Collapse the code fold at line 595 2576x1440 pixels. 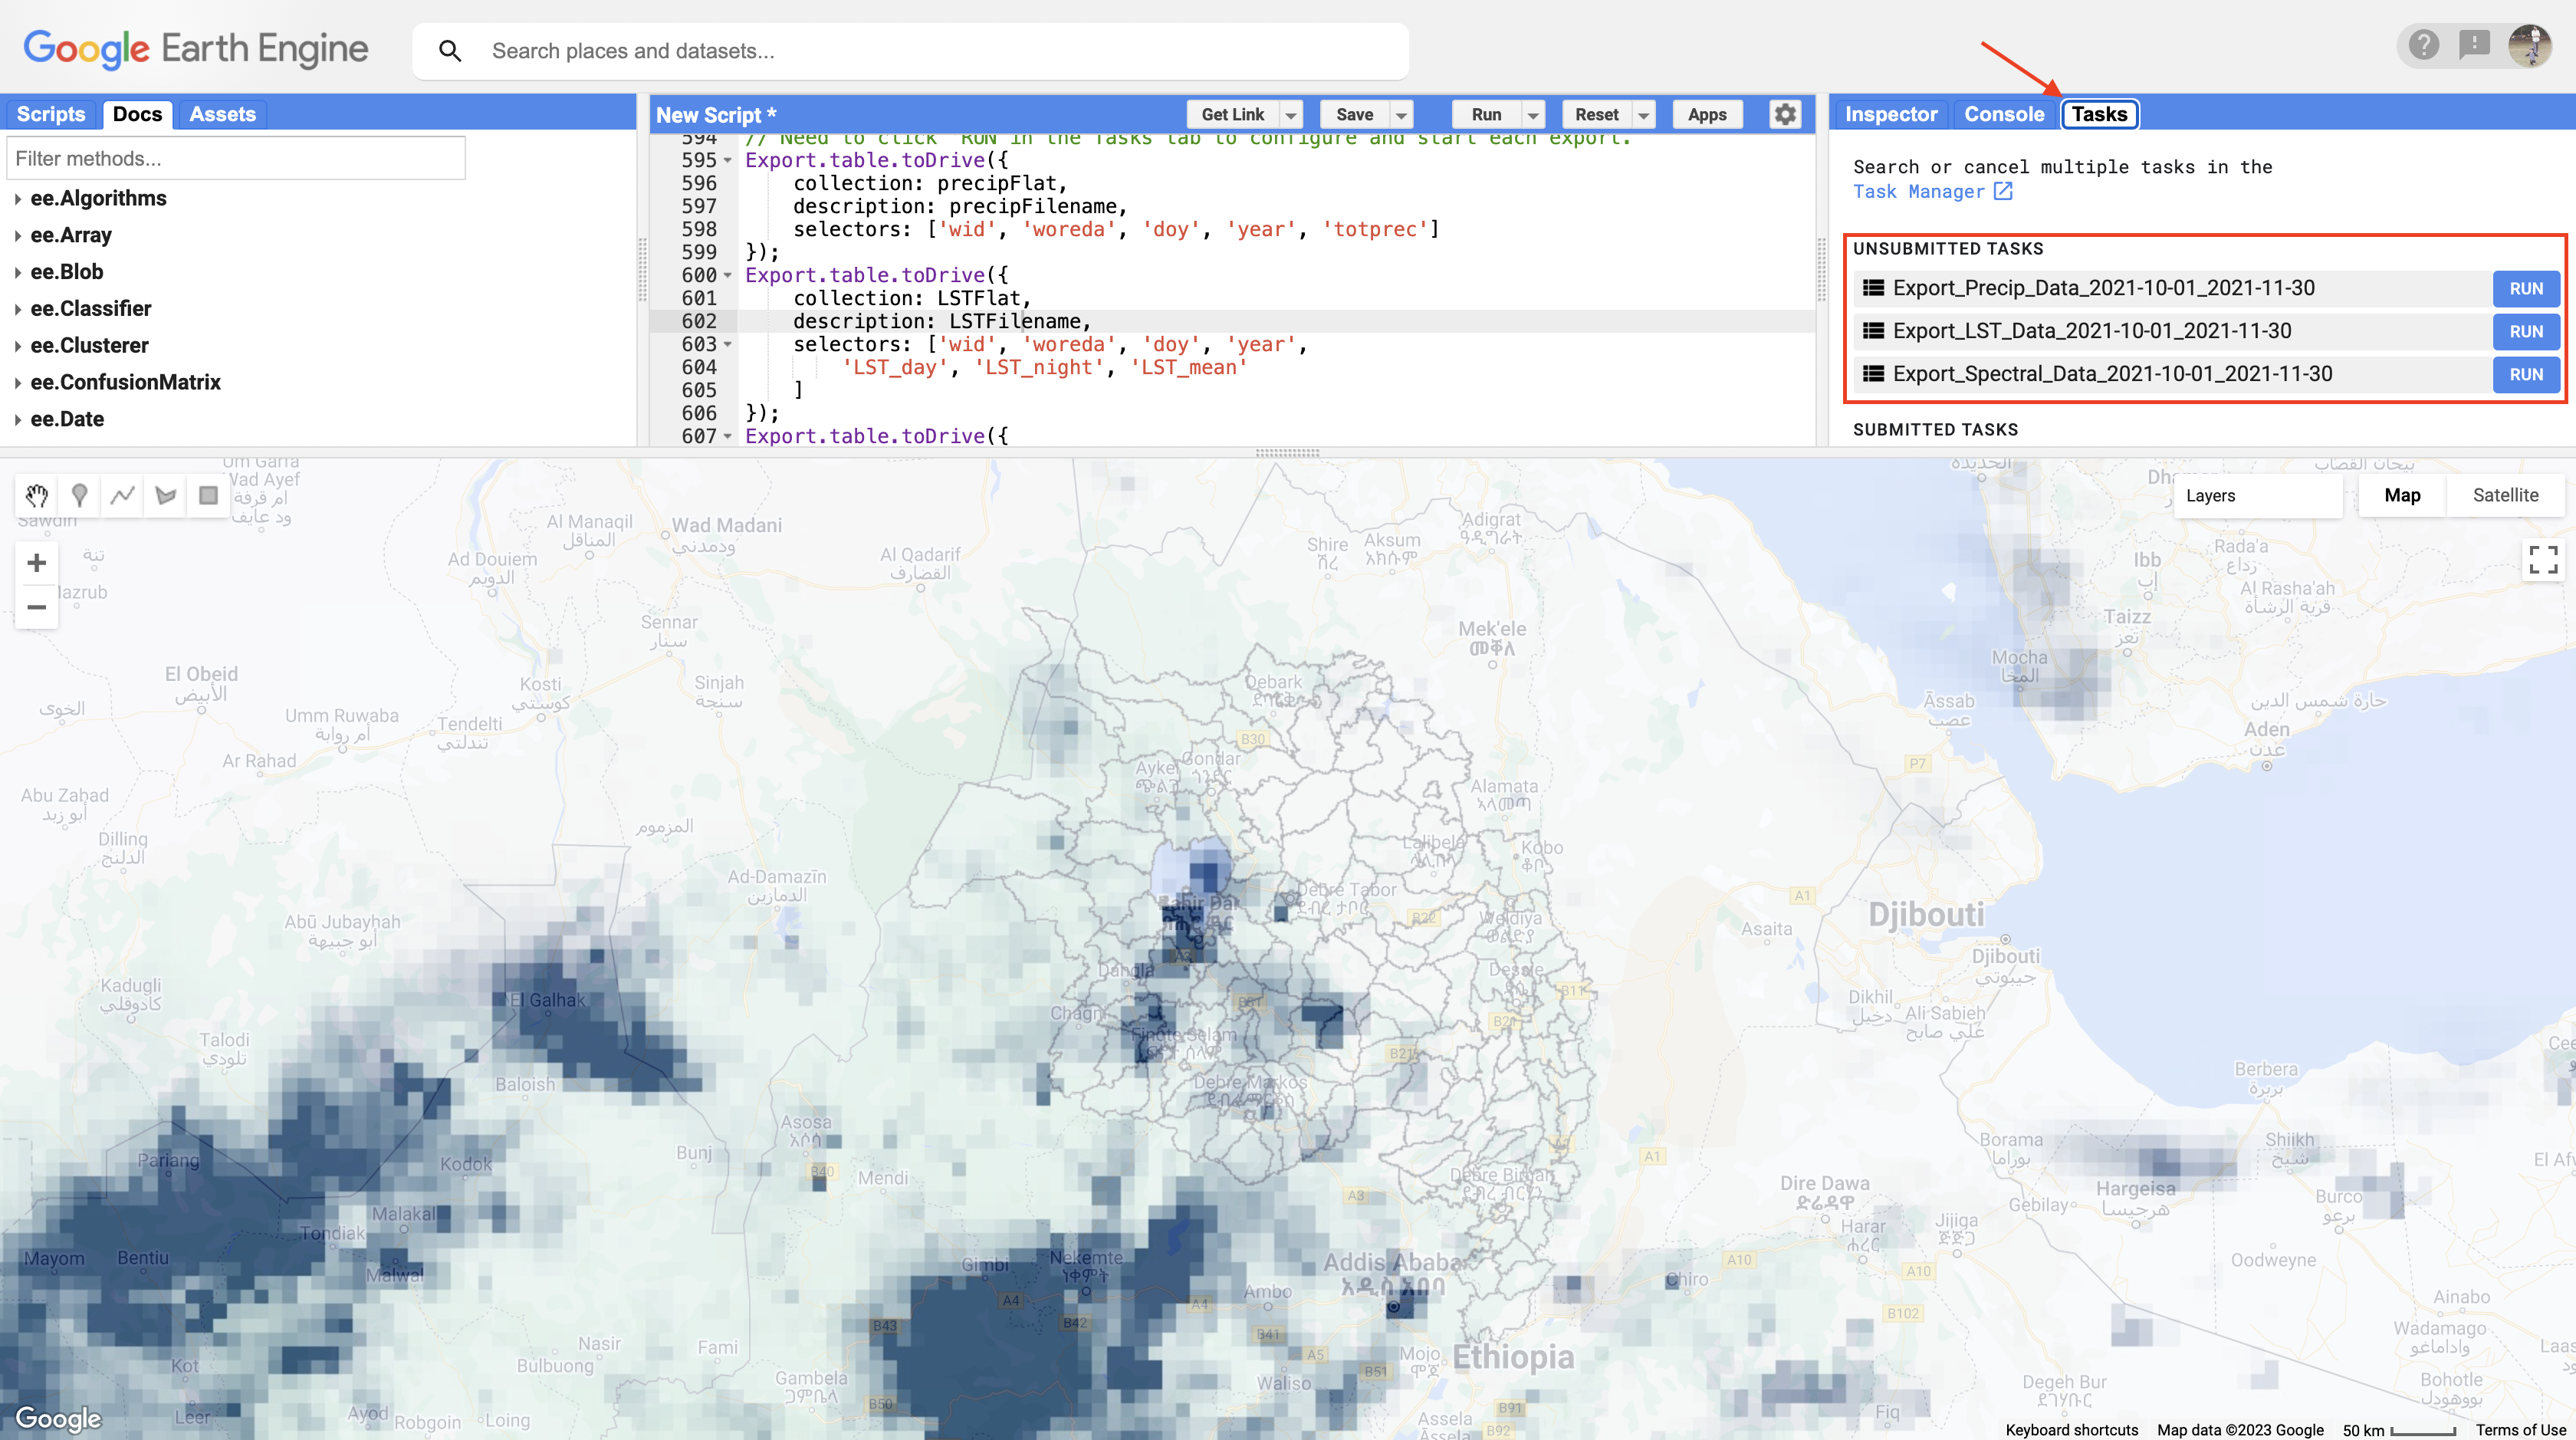point(729,160)
